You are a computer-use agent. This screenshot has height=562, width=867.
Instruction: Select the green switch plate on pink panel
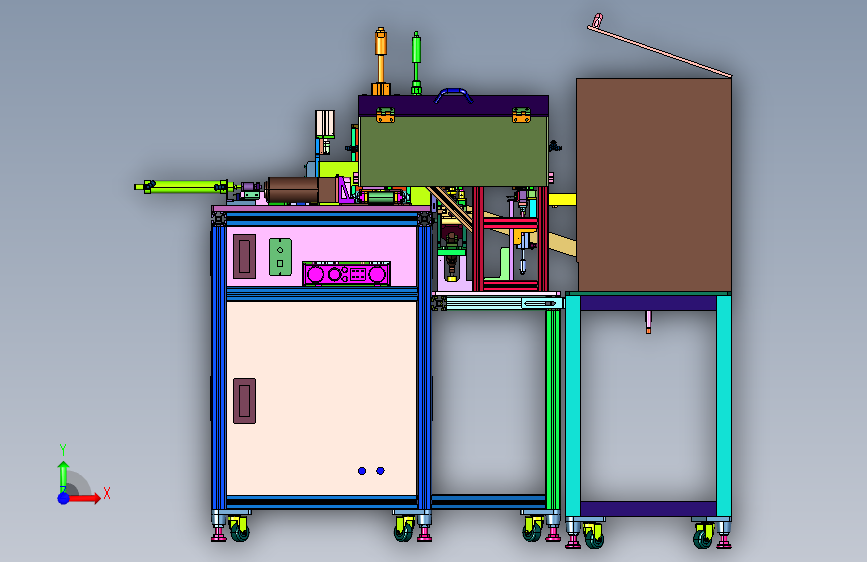[x=280, y=257]
